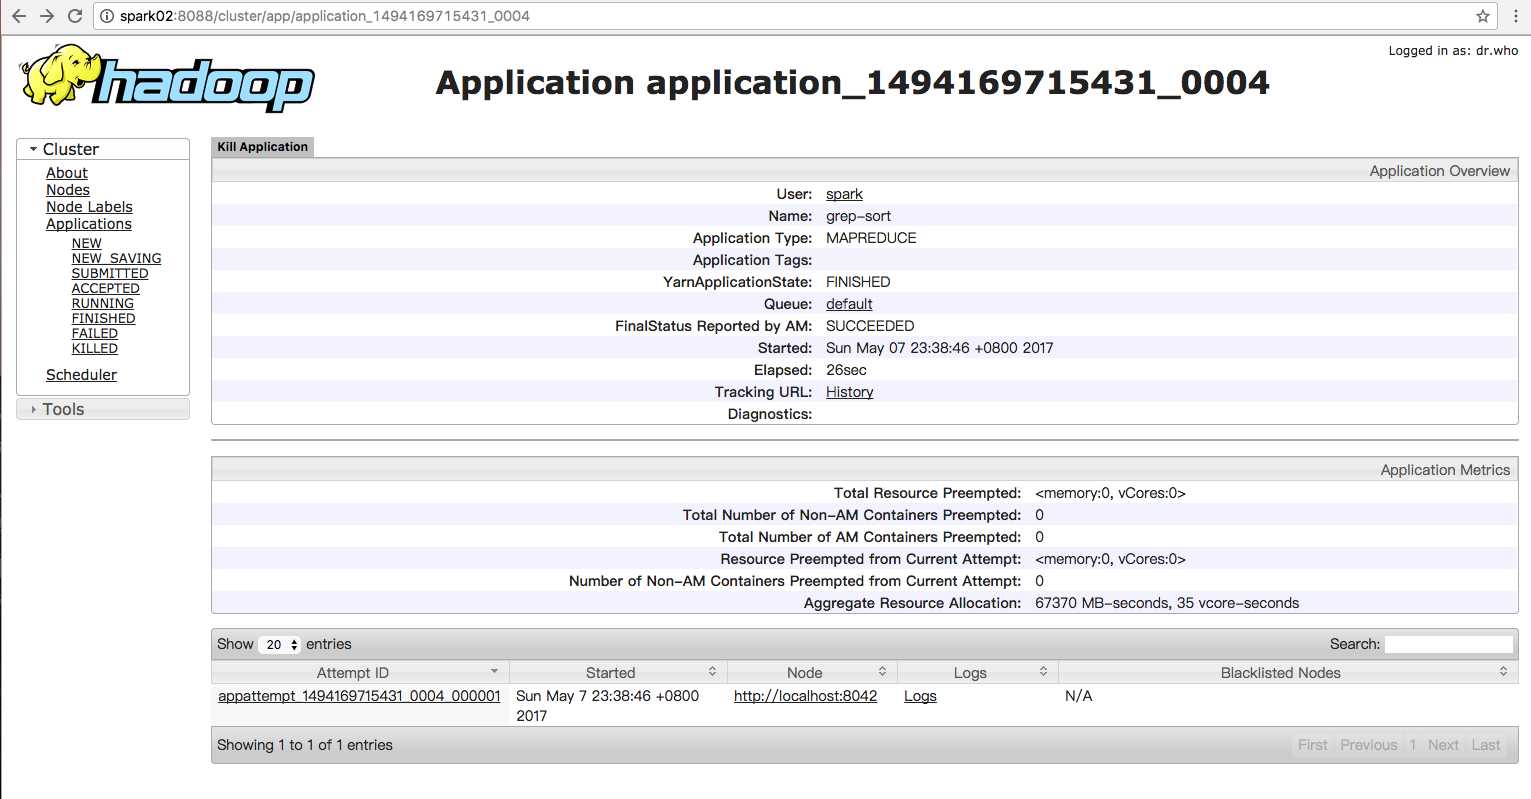Sort by Started column
1531x799 pixels.
click(x=618, y=673)
